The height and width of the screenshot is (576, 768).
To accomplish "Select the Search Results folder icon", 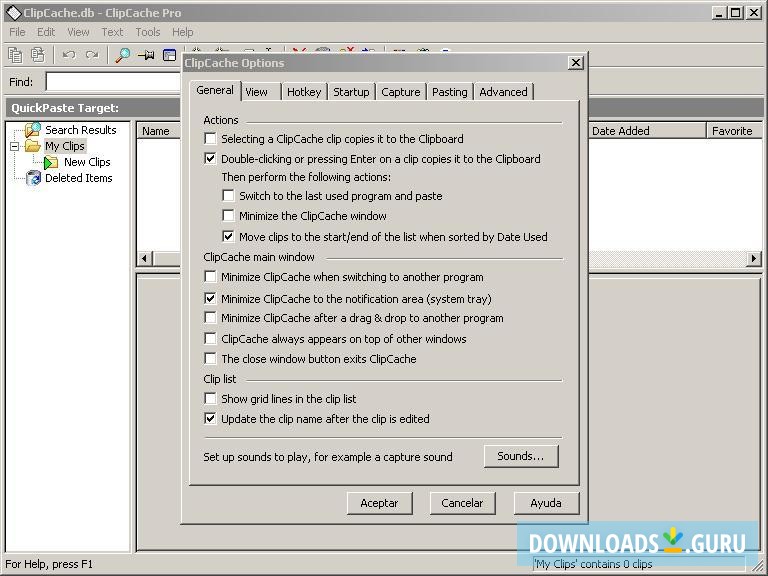I will tap(33, 130).
